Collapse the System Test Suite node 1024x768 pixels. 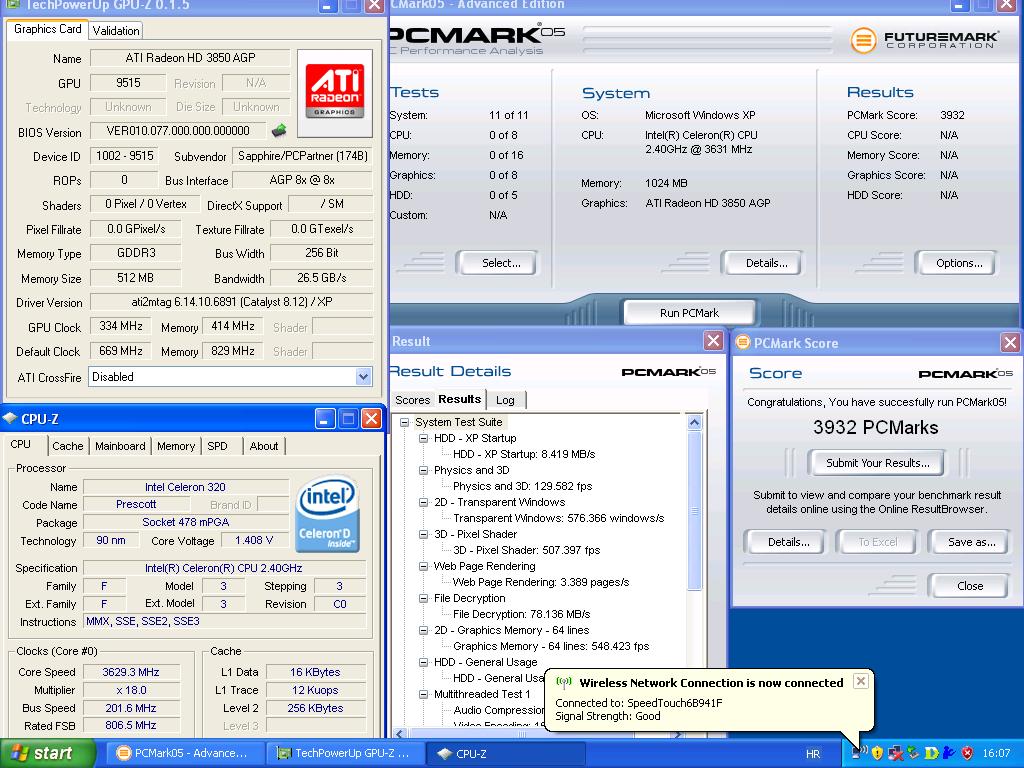tap(405, 423)
